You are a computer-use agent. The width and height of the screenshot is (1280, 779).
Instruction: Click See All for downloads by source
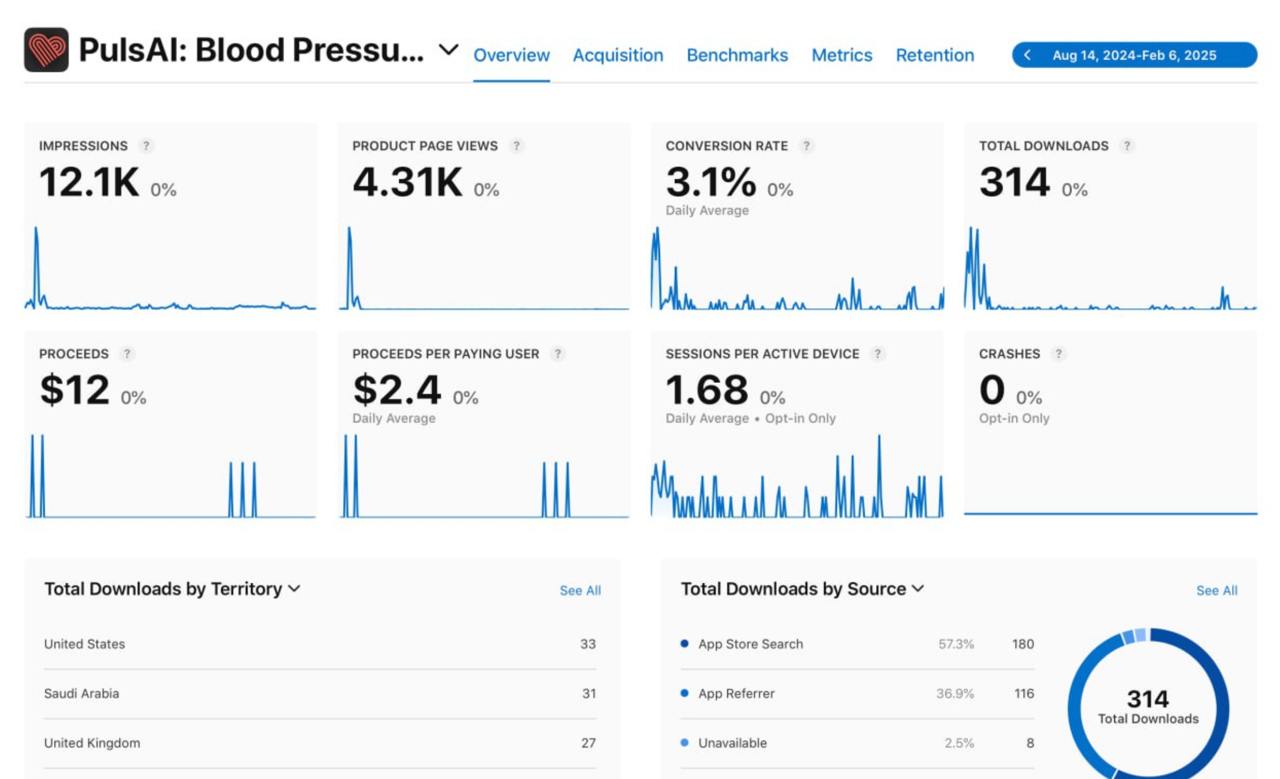click(x=1216, y=591)
